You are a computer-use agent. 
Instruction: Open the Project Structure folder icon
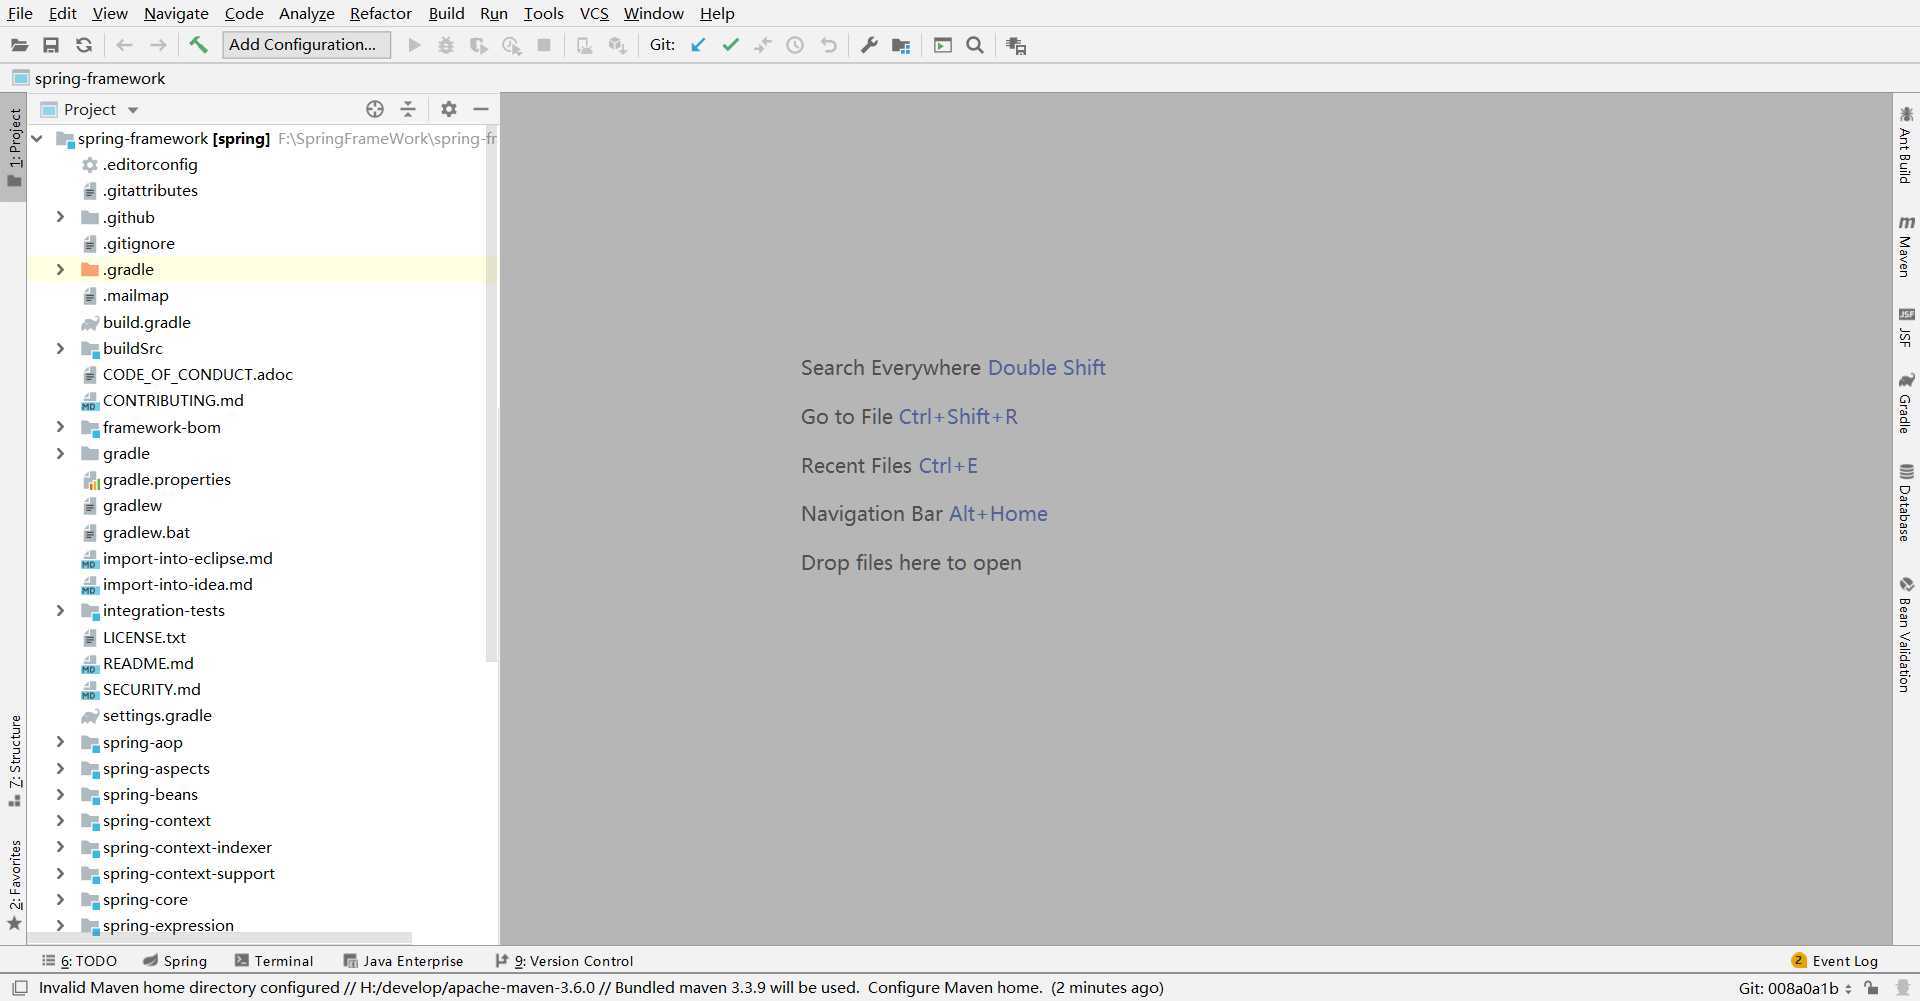click(x=901, y=45)
